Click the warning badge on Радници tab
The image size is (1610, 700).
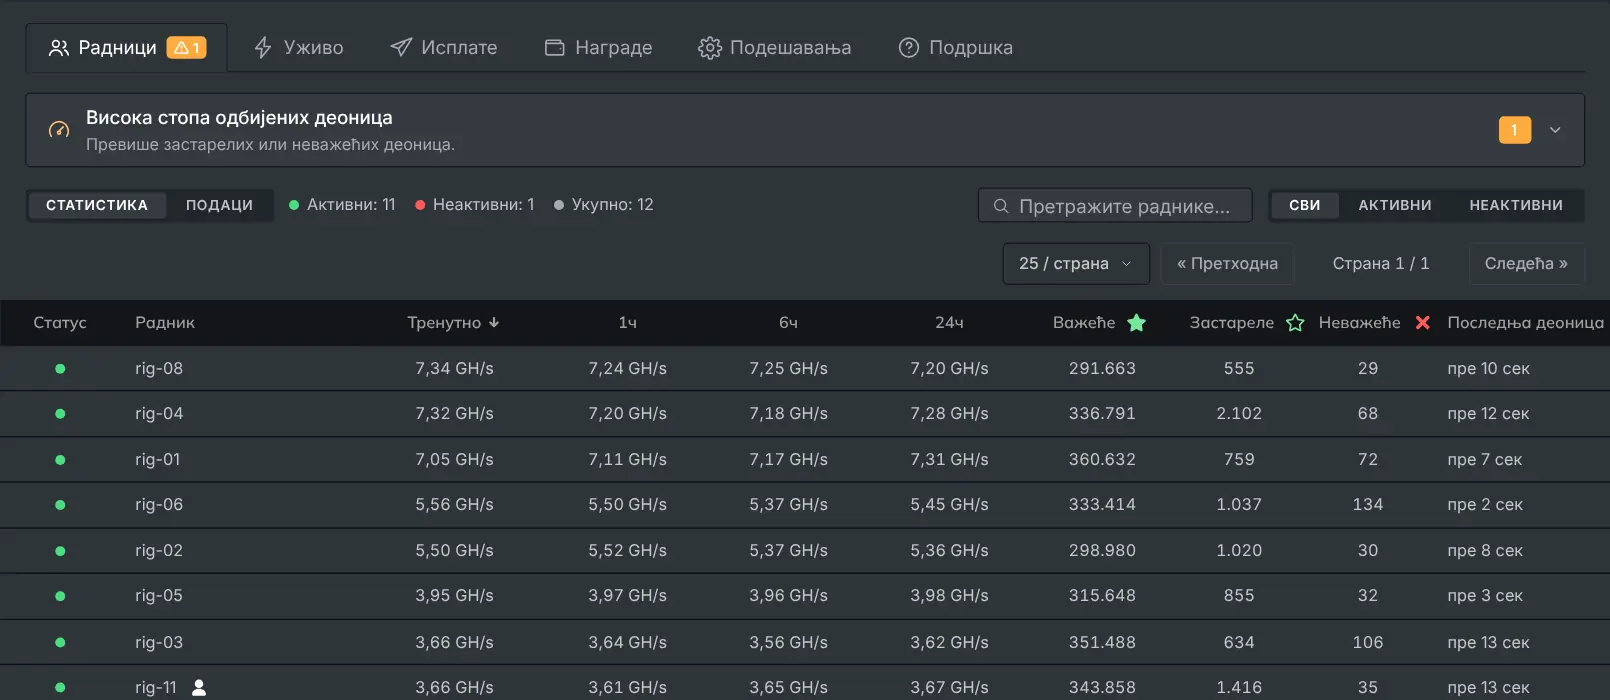(186, 48)
